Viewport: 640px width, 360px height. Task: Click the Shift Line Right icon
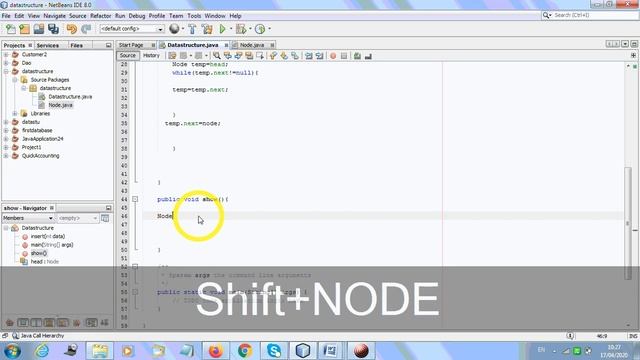click(319, 56)
